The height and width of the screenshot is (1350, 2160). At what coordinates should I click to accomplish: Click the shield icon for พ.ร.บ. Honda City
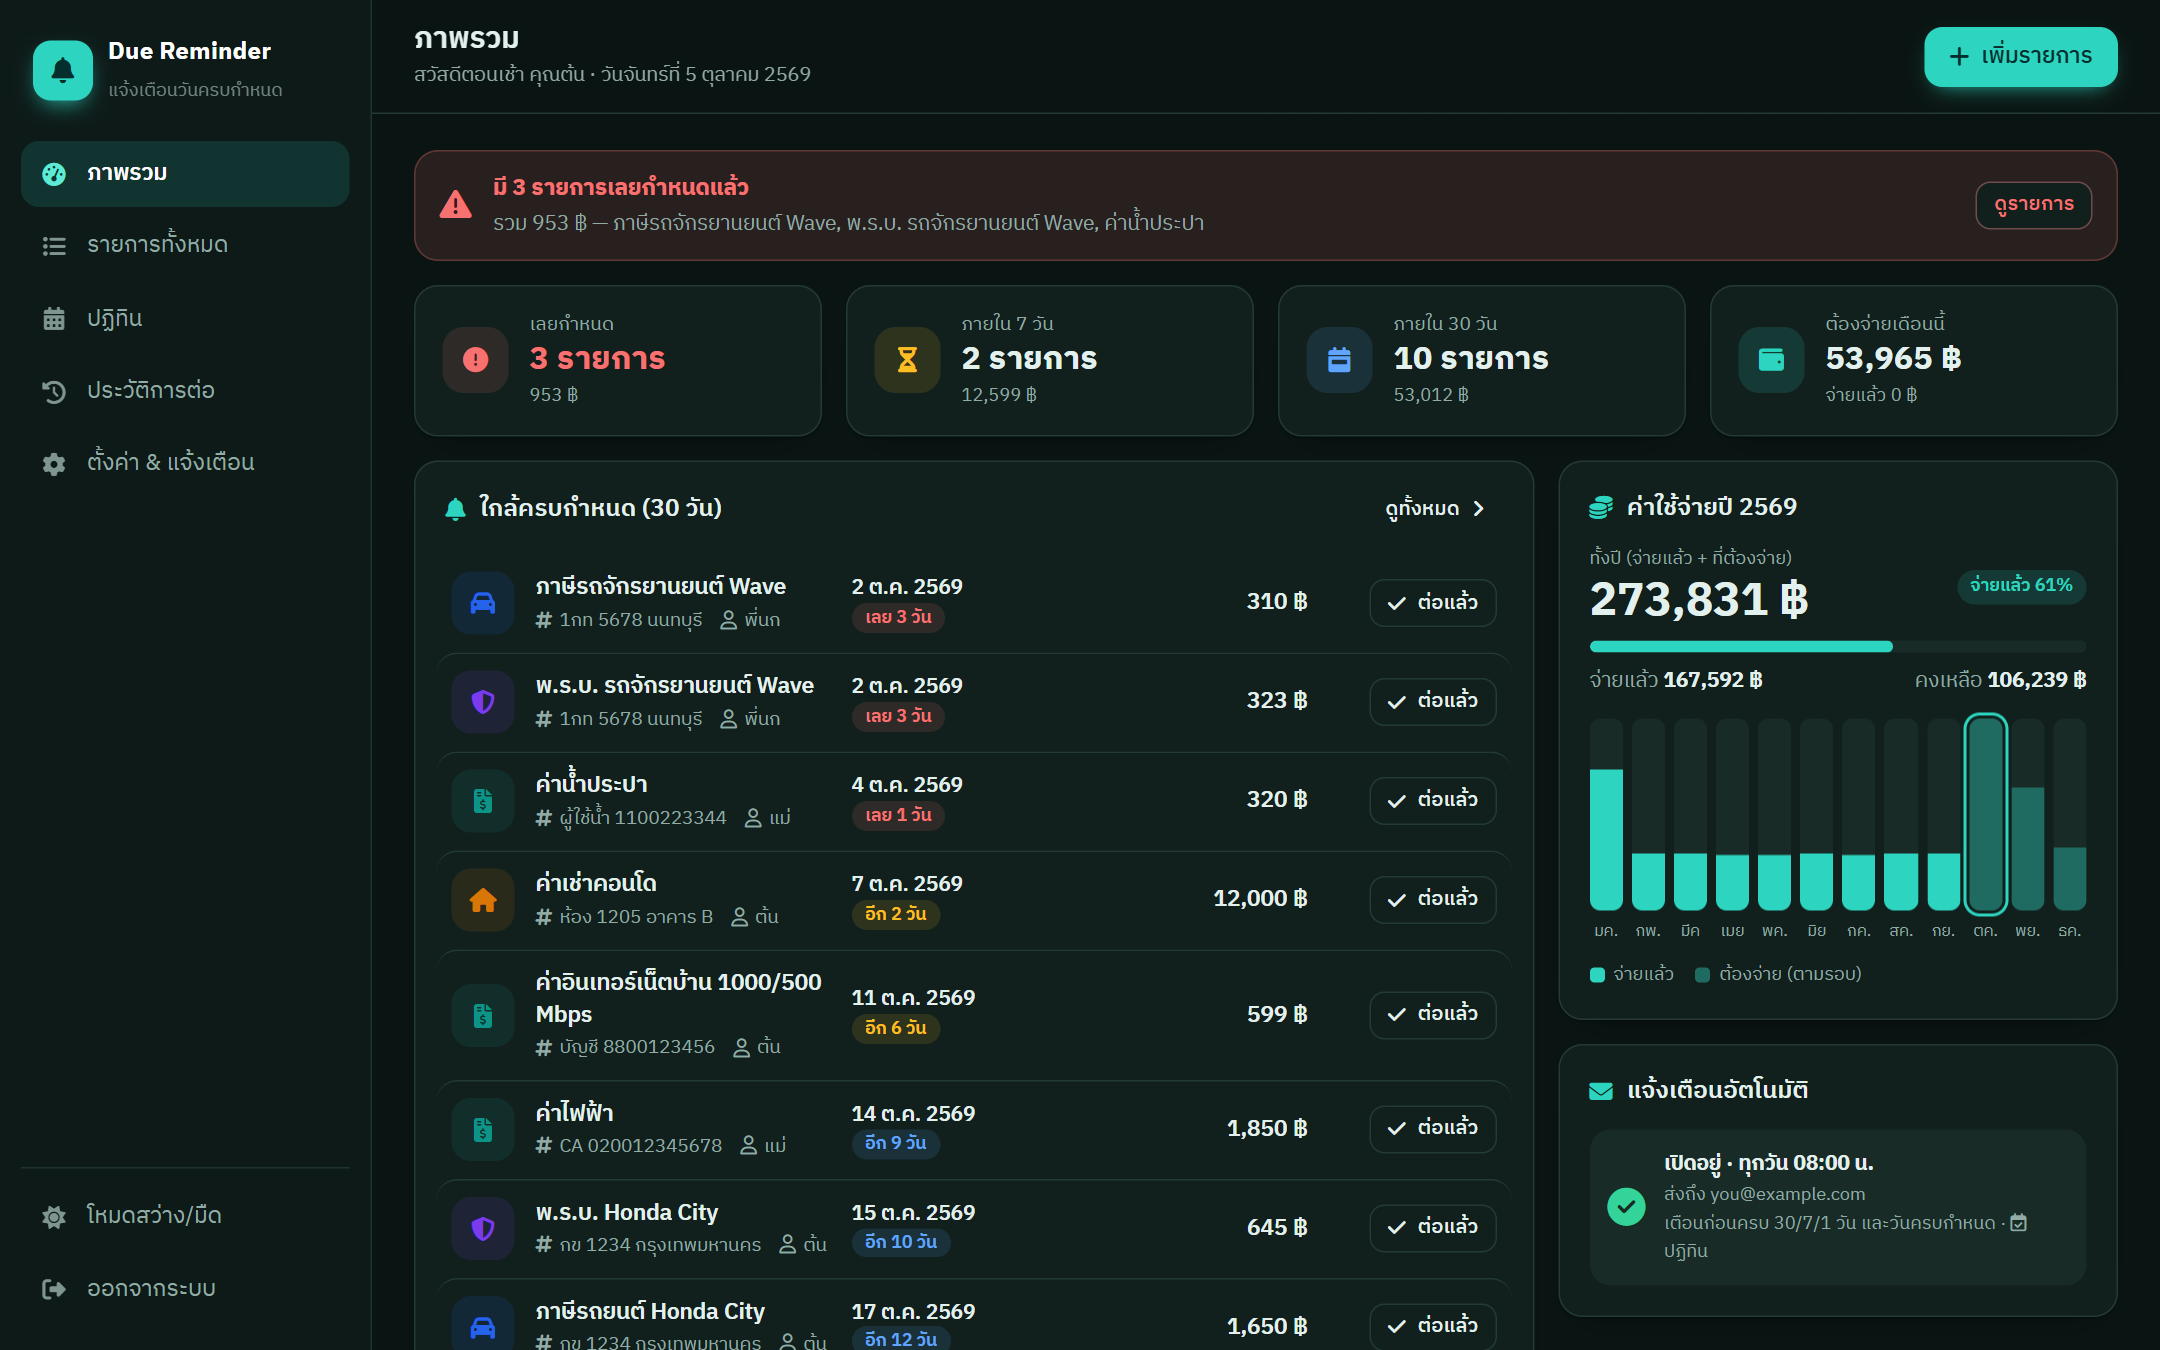[483, 1229]
